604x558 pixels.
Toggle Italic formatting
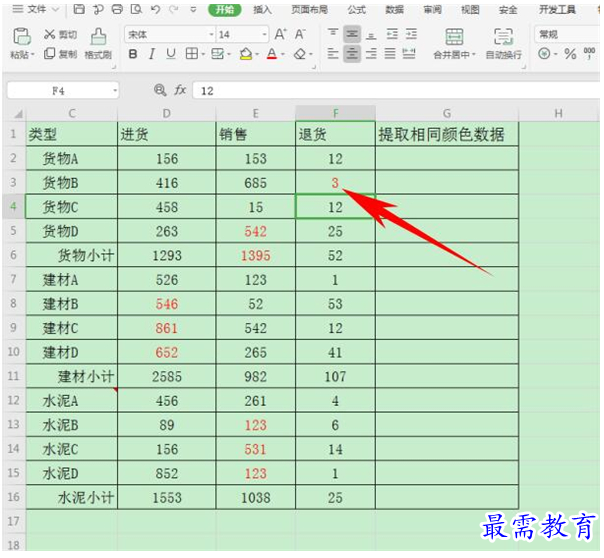(x=152, y=54)
